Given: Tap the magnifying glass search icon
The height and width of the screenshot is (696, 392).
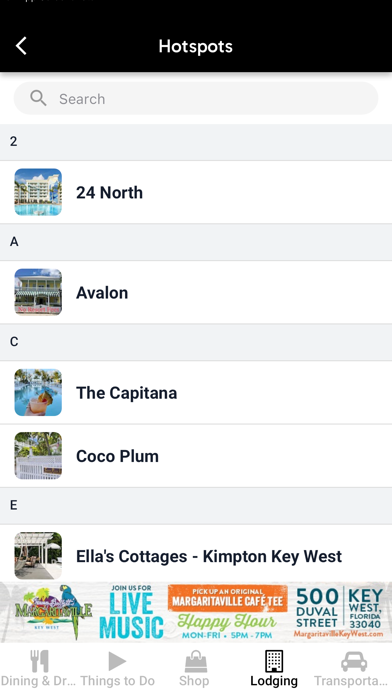Looking at the screenshot, I should 38,98.
